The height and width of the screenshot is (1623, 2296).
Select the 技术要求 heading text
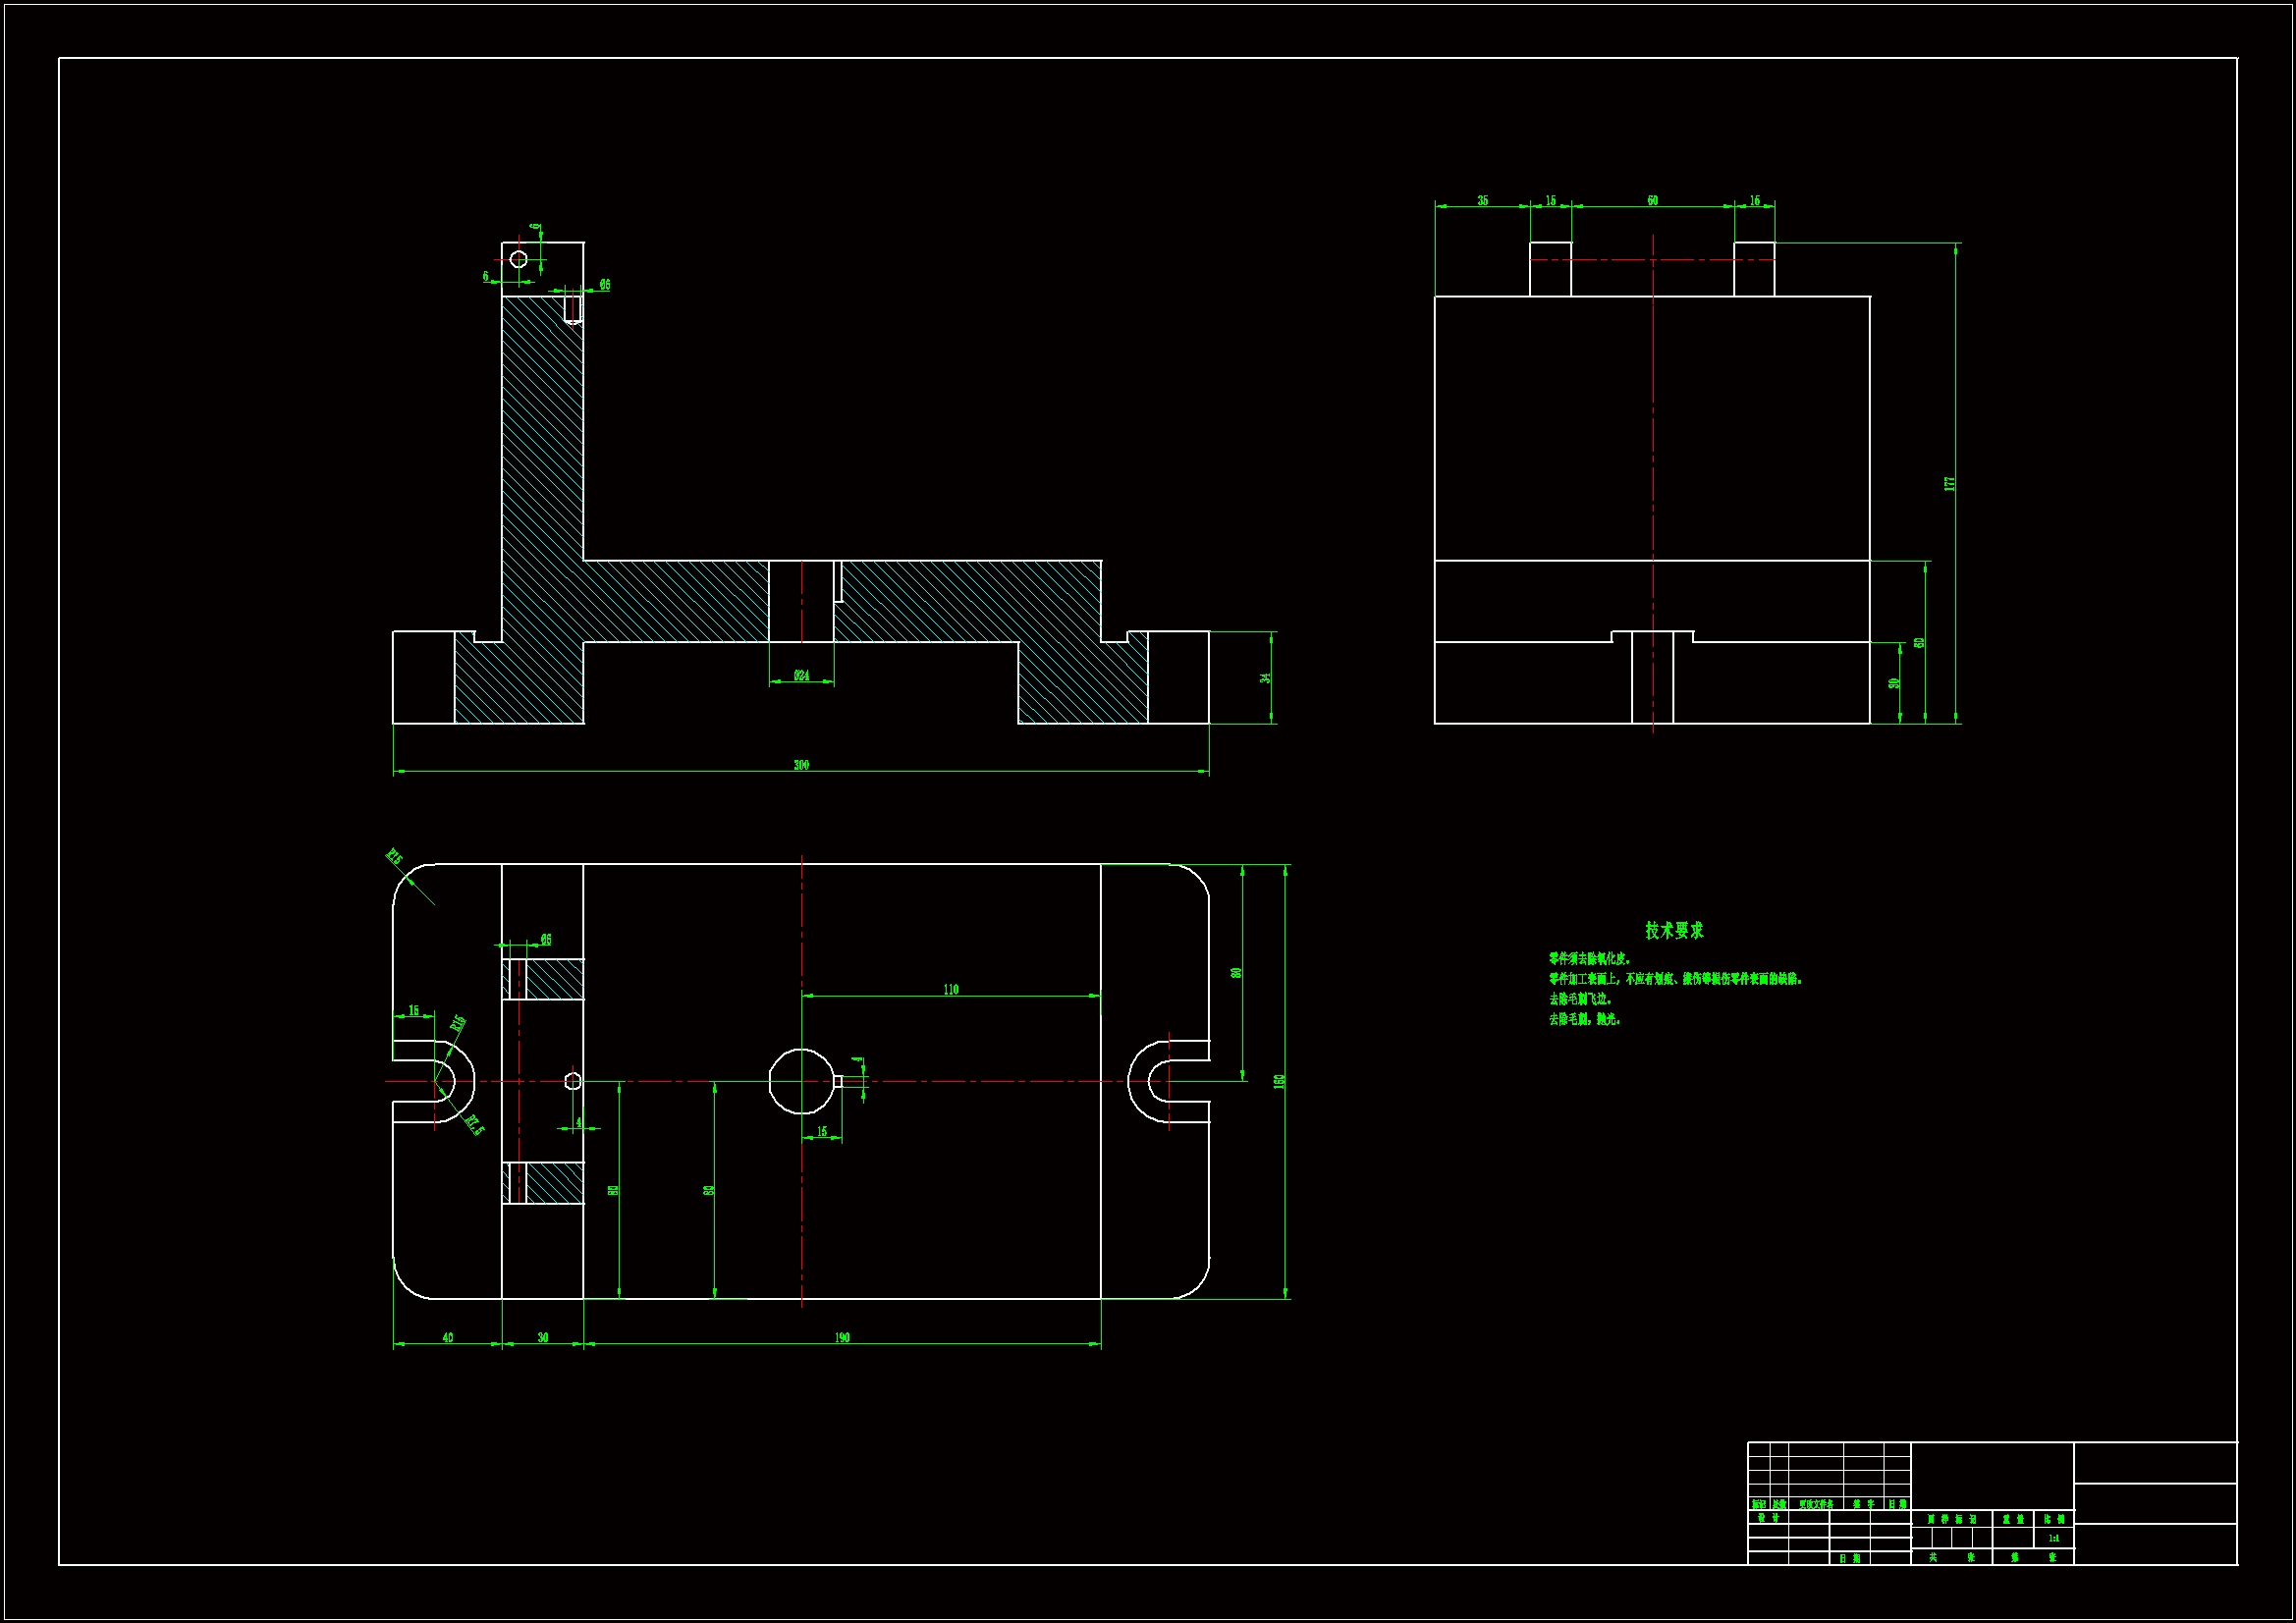(x=1674, y=930)
